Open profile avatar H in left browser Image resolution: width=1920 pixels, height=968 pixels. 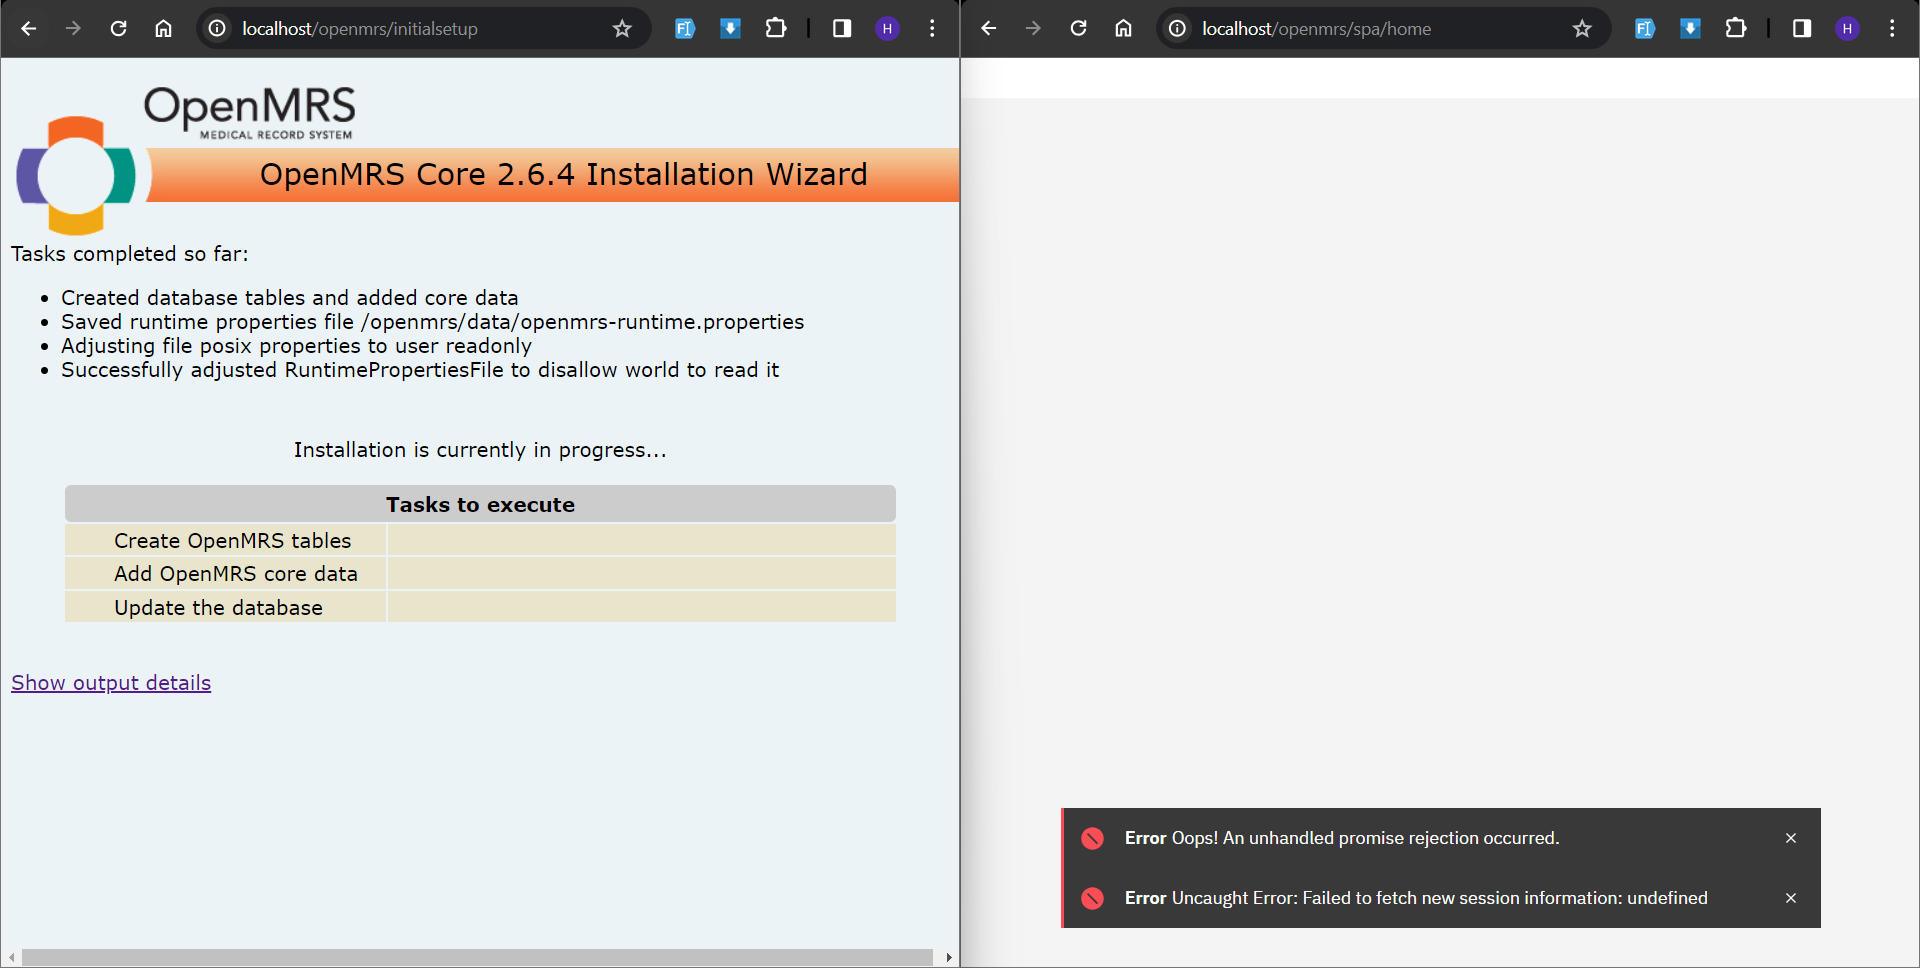887,28
